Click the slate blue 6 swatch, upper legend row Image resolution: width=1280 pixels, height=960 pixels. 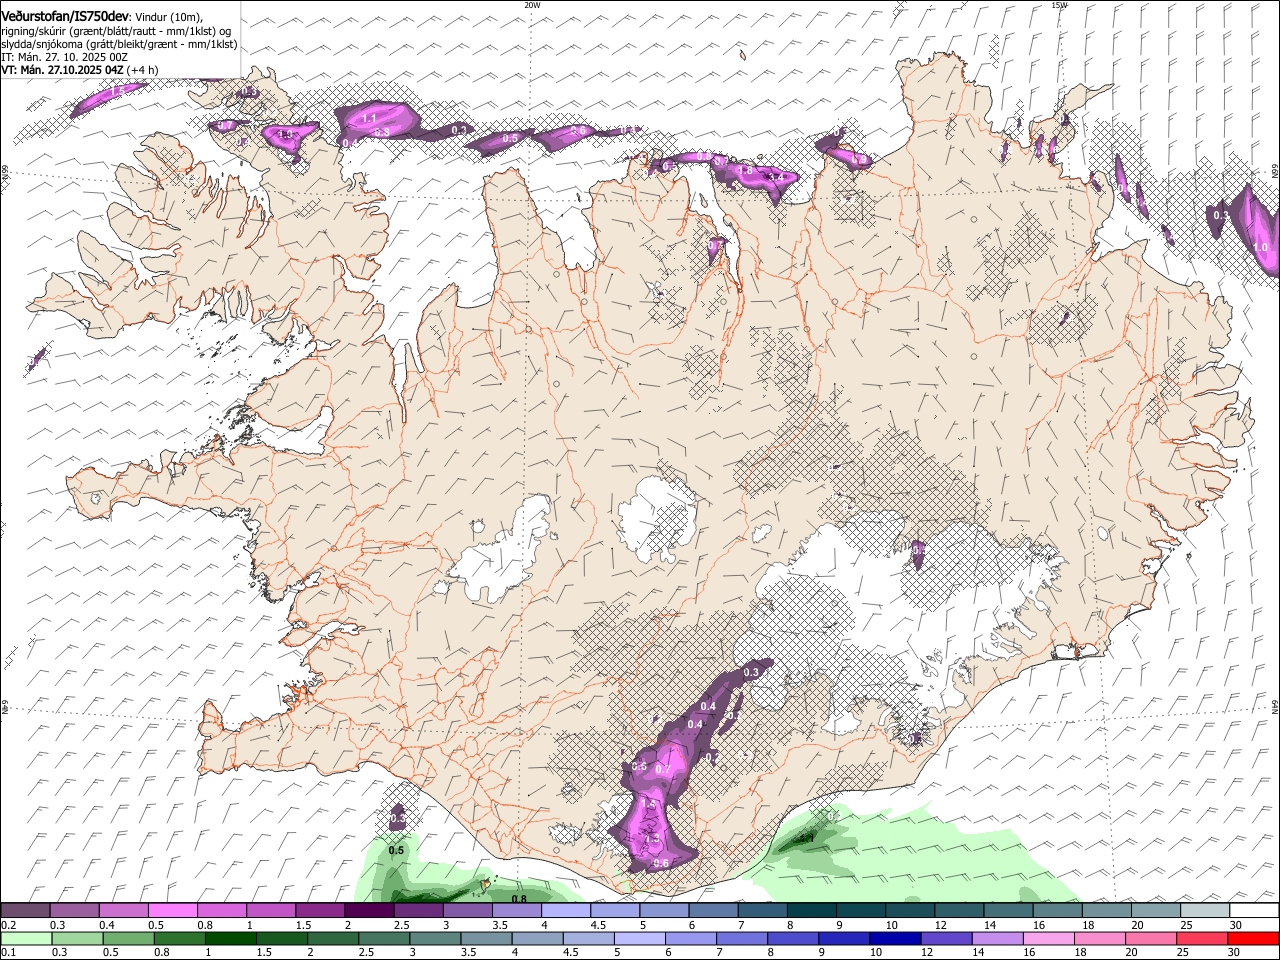point(713,911)
